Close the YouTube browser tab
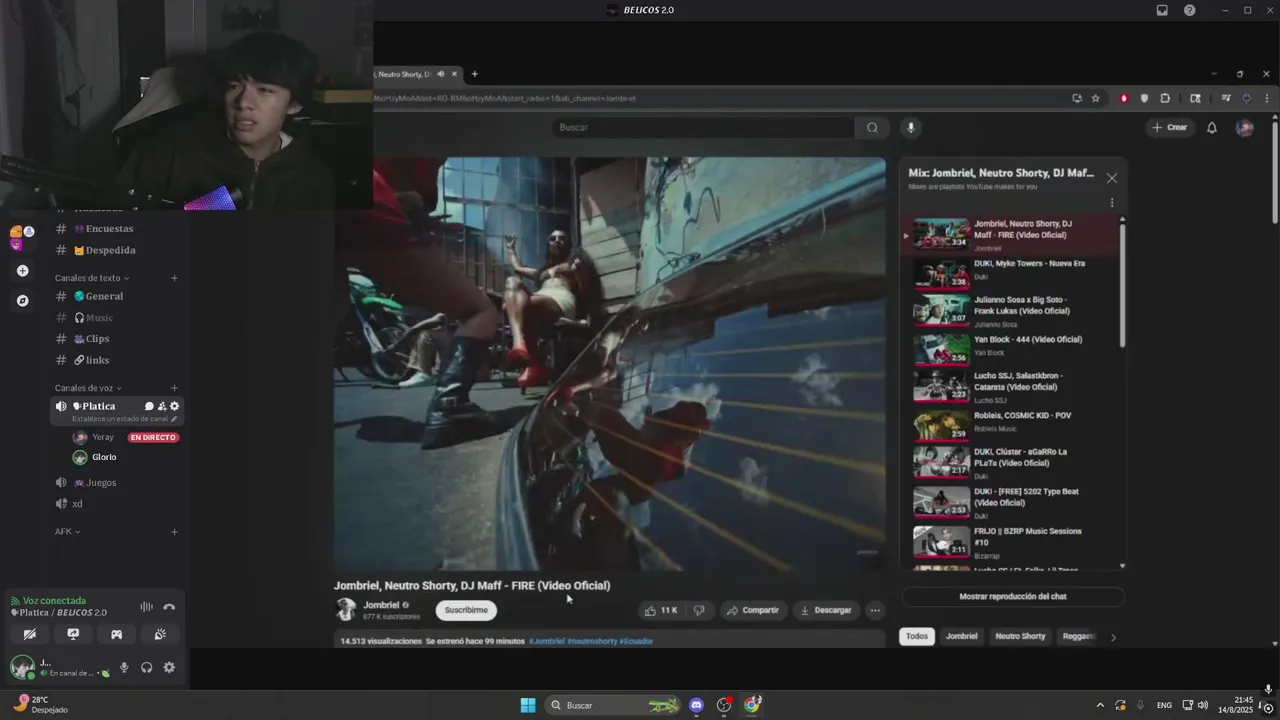Screen dimensions: 1280x720 [454, 74]
